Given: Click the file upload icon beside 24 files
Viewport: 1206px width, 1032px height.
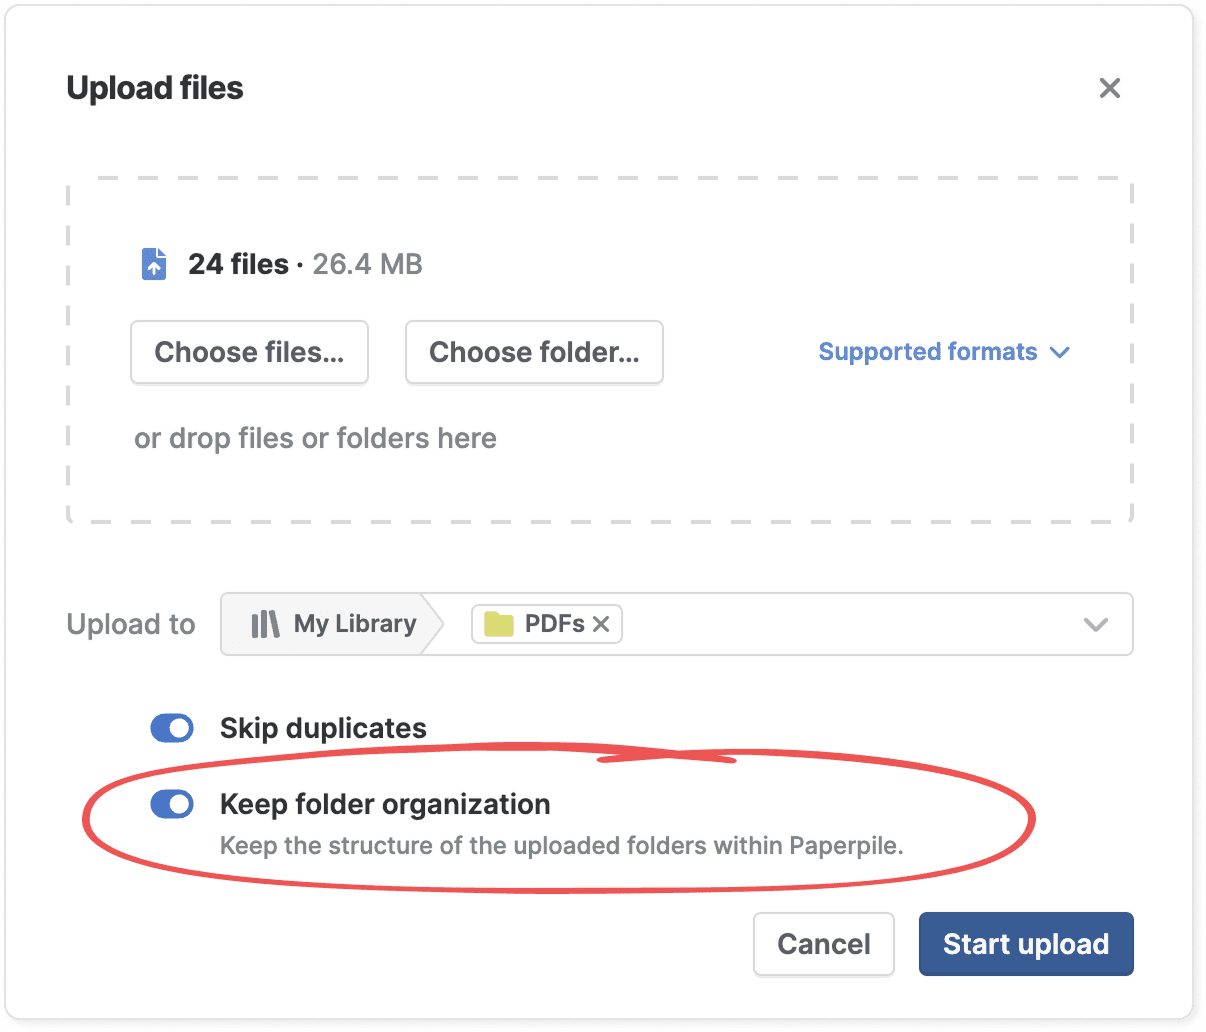Looking at the screenshot, I should 154,264.
